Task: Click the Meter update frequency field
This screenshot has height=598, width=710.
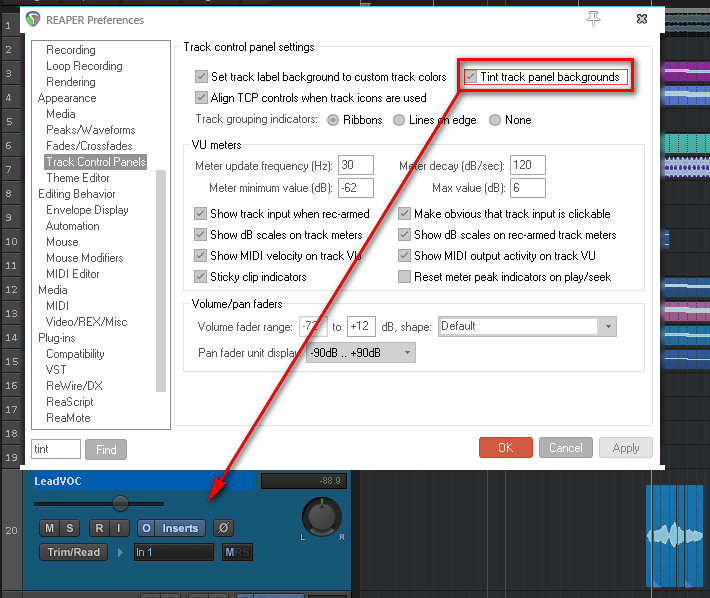Action: pyautogui.click(x=356, y=165)
